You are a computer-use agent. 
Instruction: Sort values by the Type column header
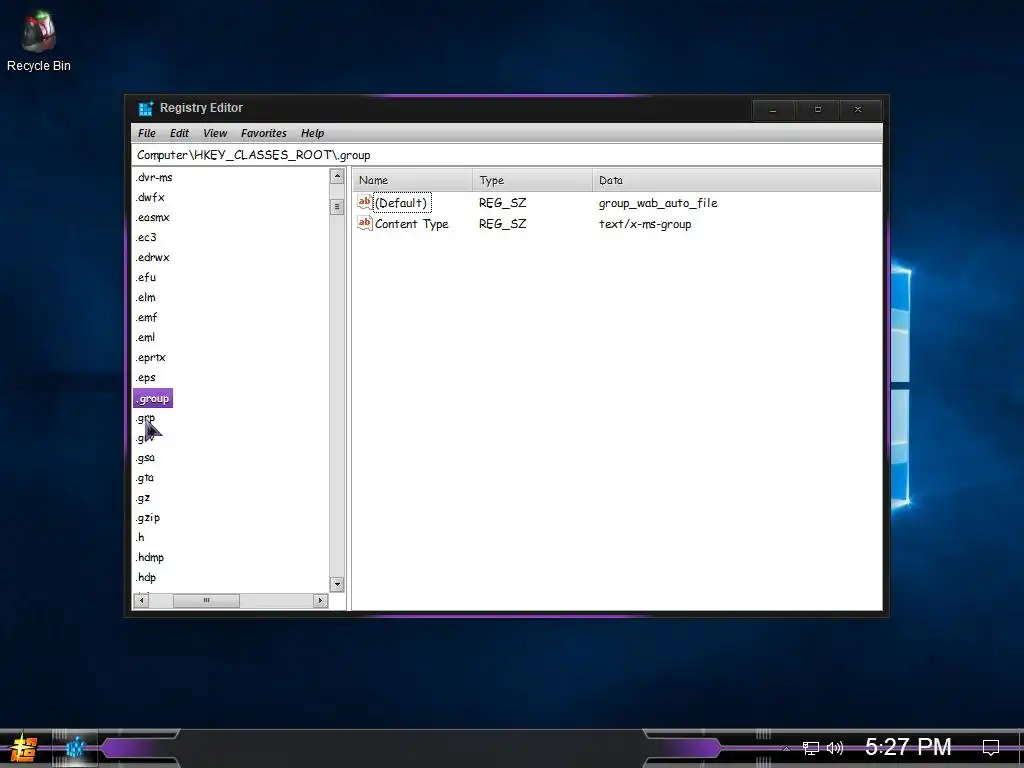532,180
